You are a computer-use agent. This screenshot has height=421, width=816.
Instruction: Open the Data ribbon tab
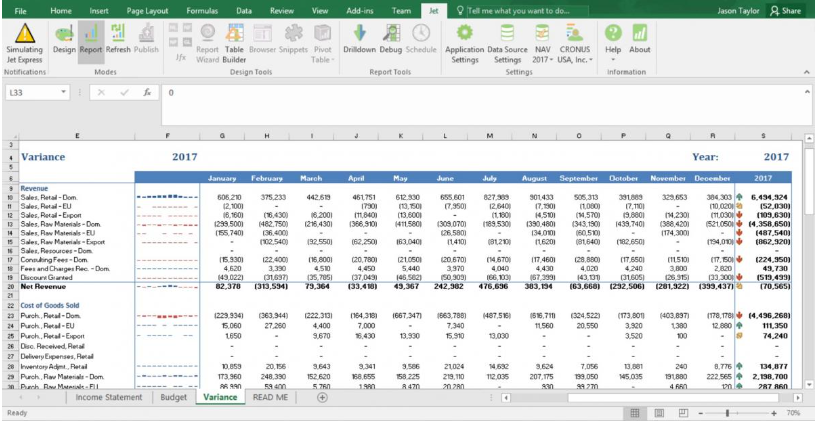[x=244, y=10]
